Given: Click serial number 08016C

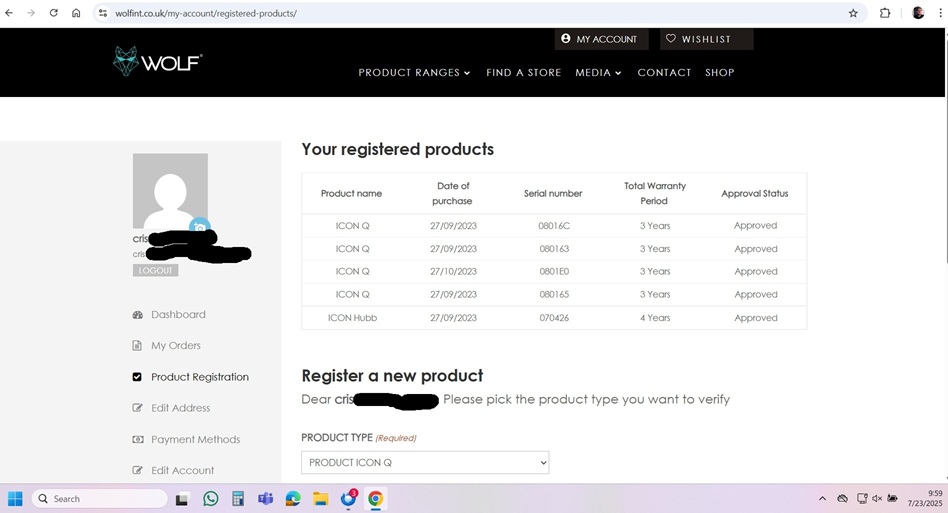Looking at the screenshot, I should (x=554, y=225).
